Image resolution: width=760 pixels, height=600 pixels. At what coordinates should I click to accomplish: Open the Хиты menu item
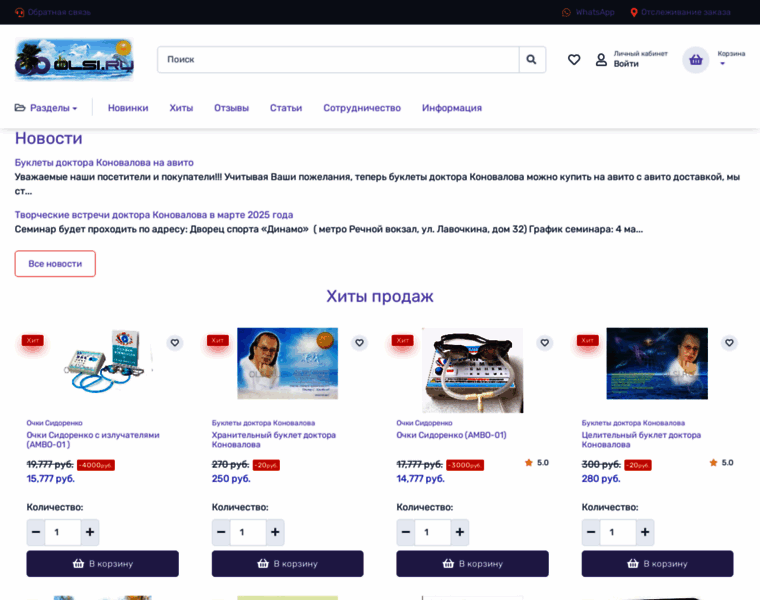point(181,108)
